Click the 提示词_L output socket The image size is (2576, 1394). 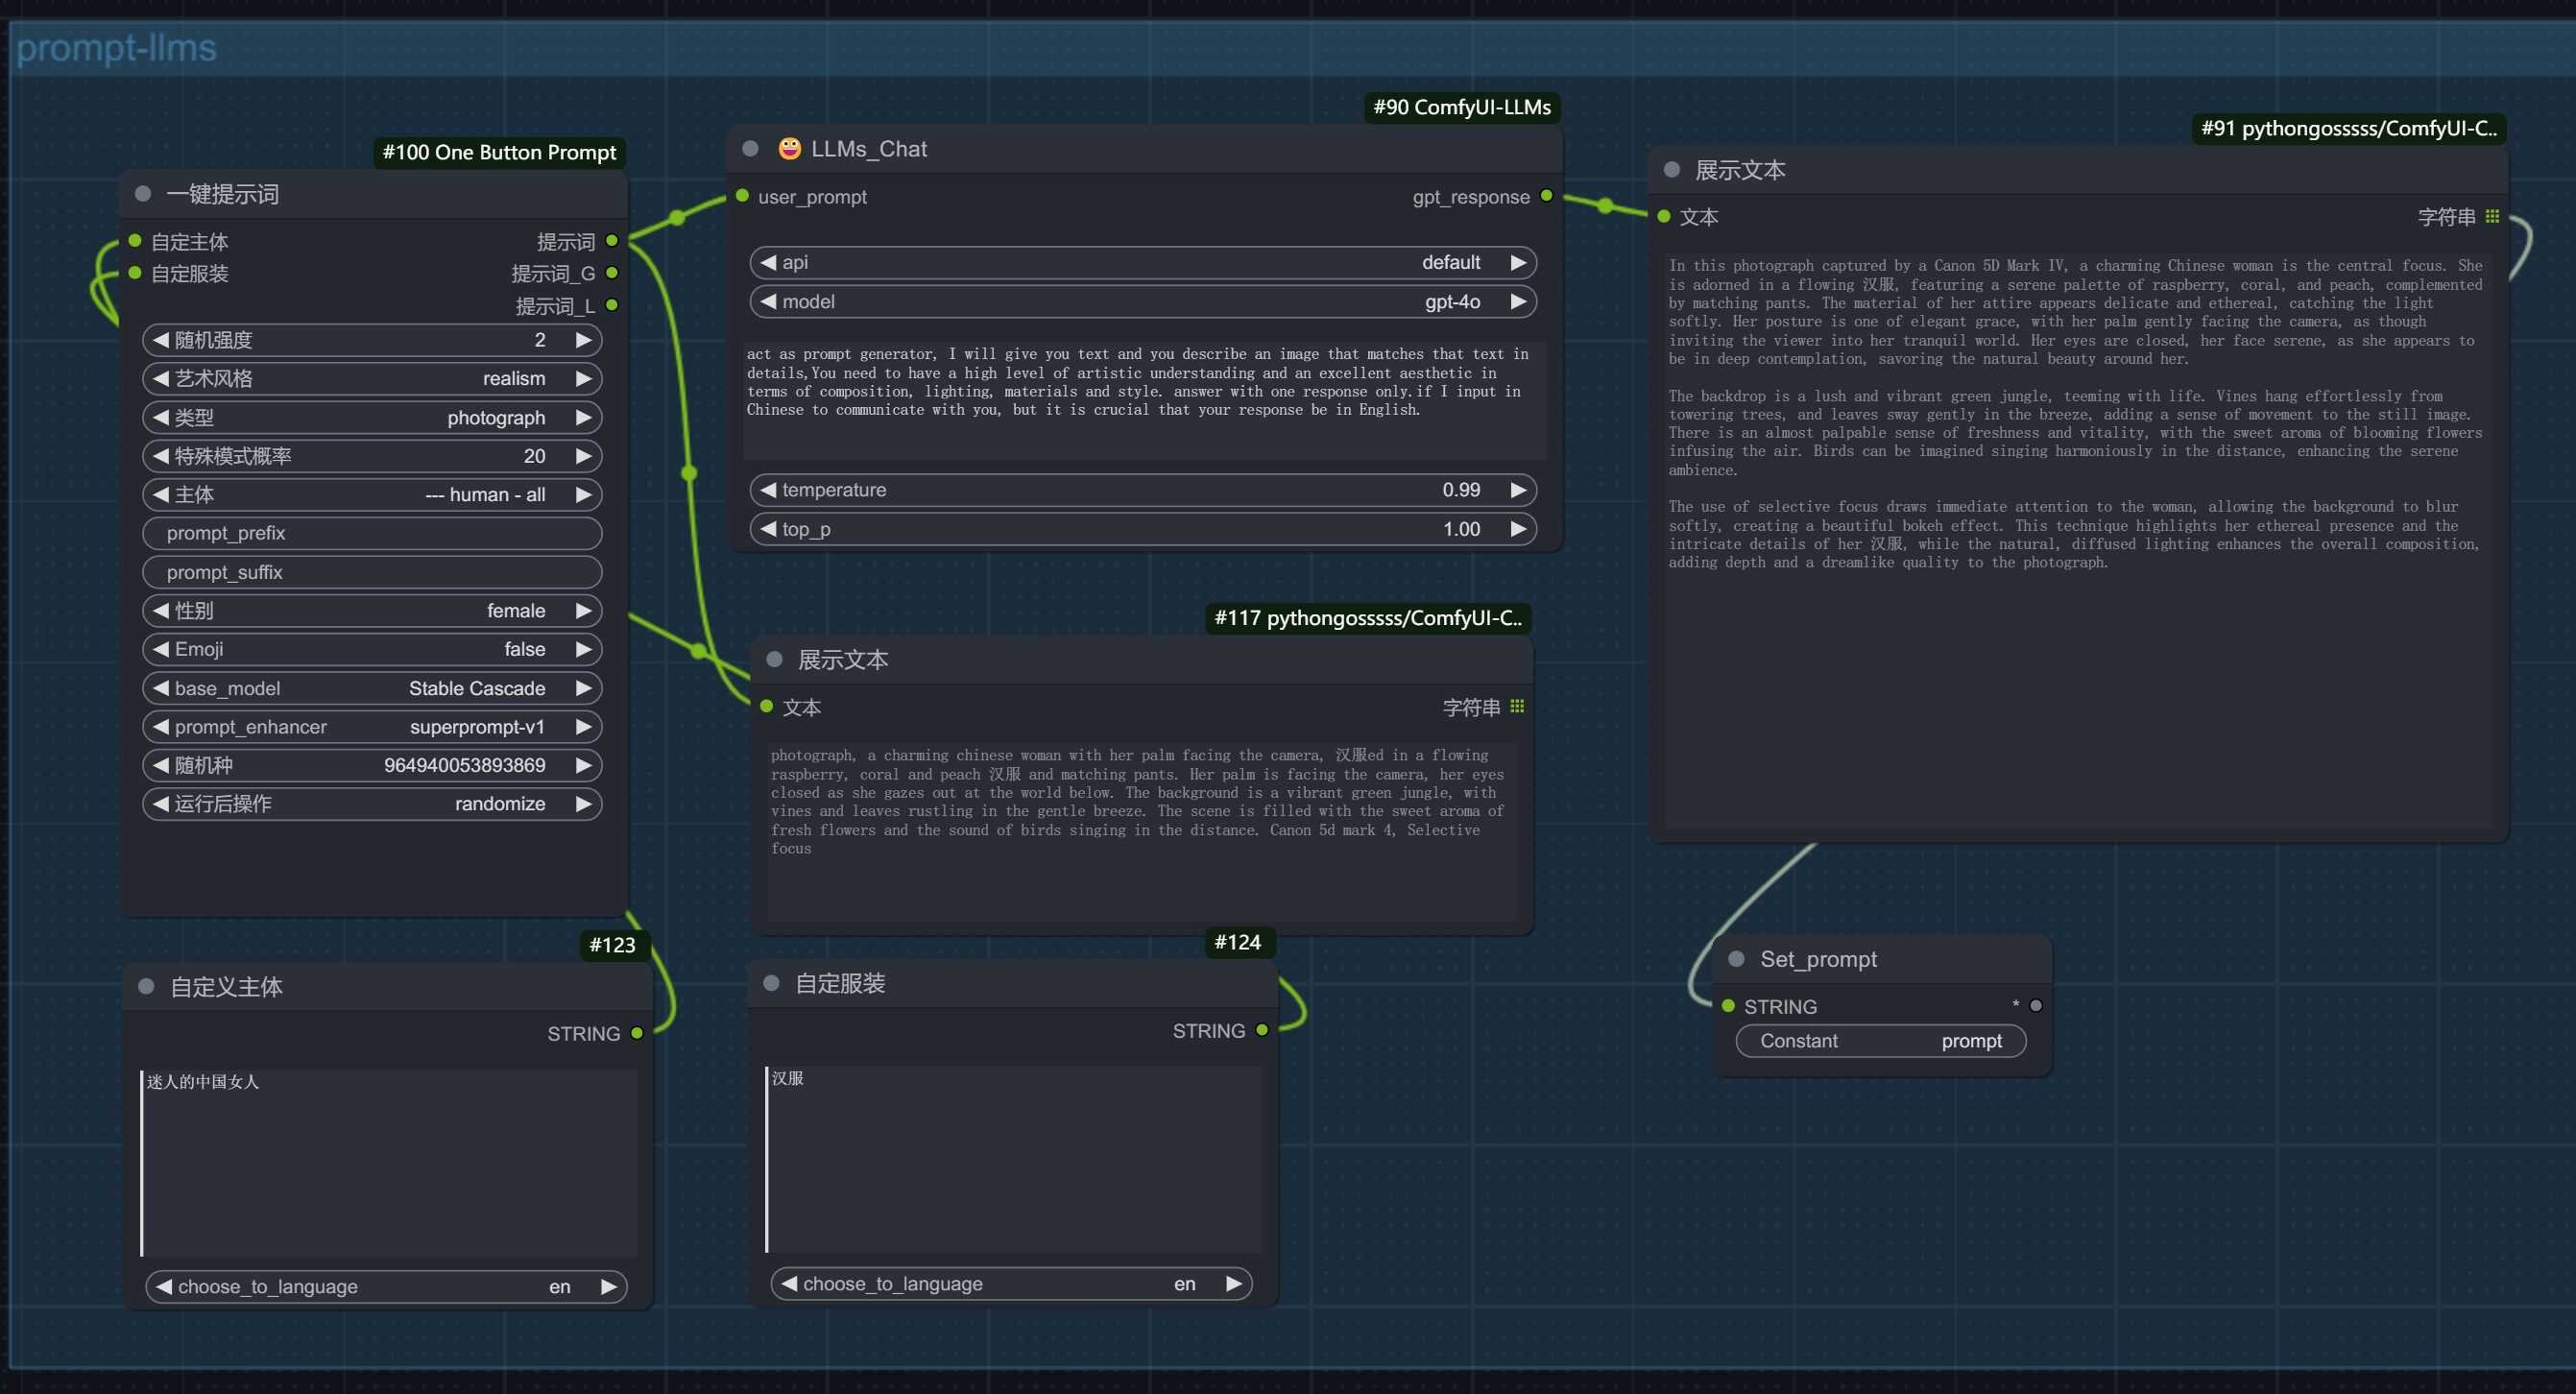pyautogui.click(x=612, y=305)
